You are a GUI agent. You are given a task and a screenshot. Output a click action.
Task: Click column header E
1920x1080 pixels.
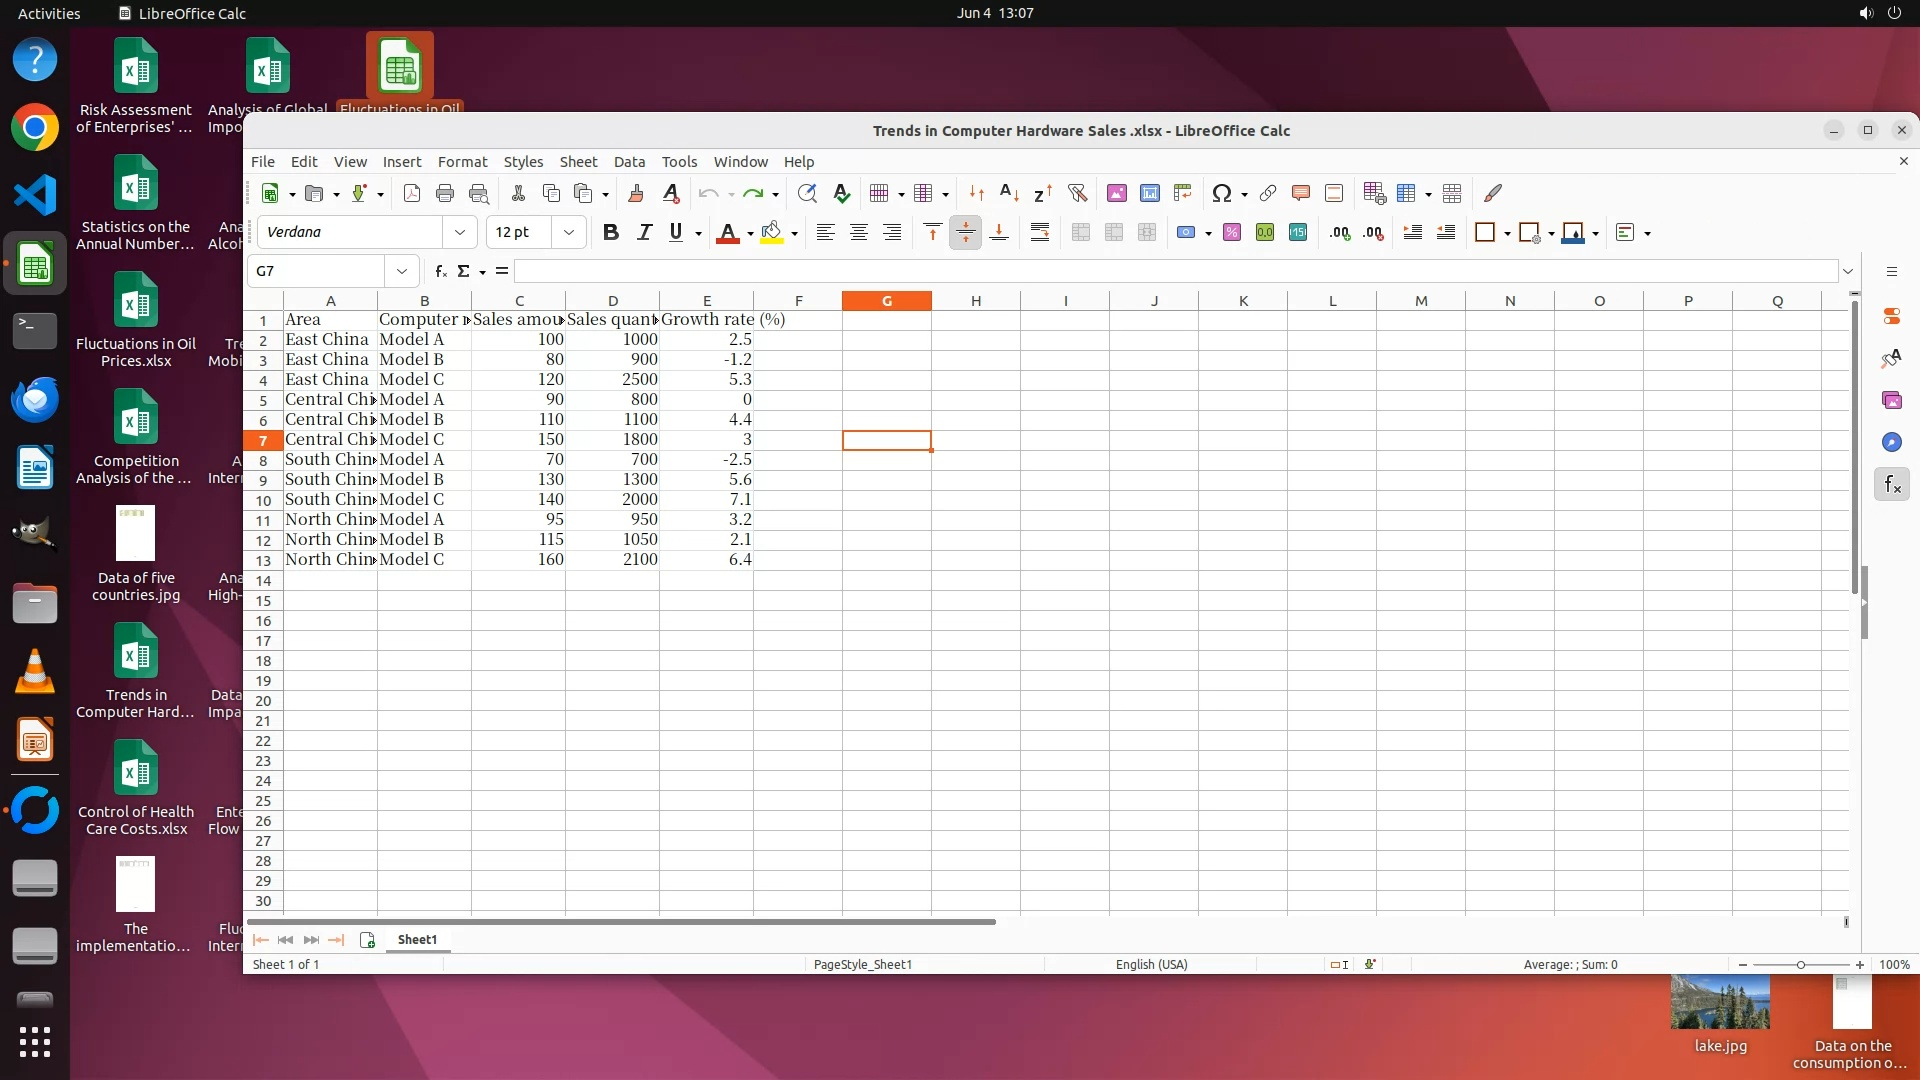[x=706, y=301]
